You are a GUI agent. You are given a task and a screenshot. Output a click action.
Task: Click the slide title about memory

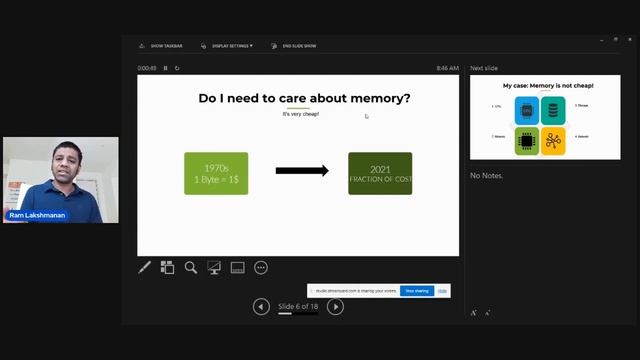click(x=304, y=98)
